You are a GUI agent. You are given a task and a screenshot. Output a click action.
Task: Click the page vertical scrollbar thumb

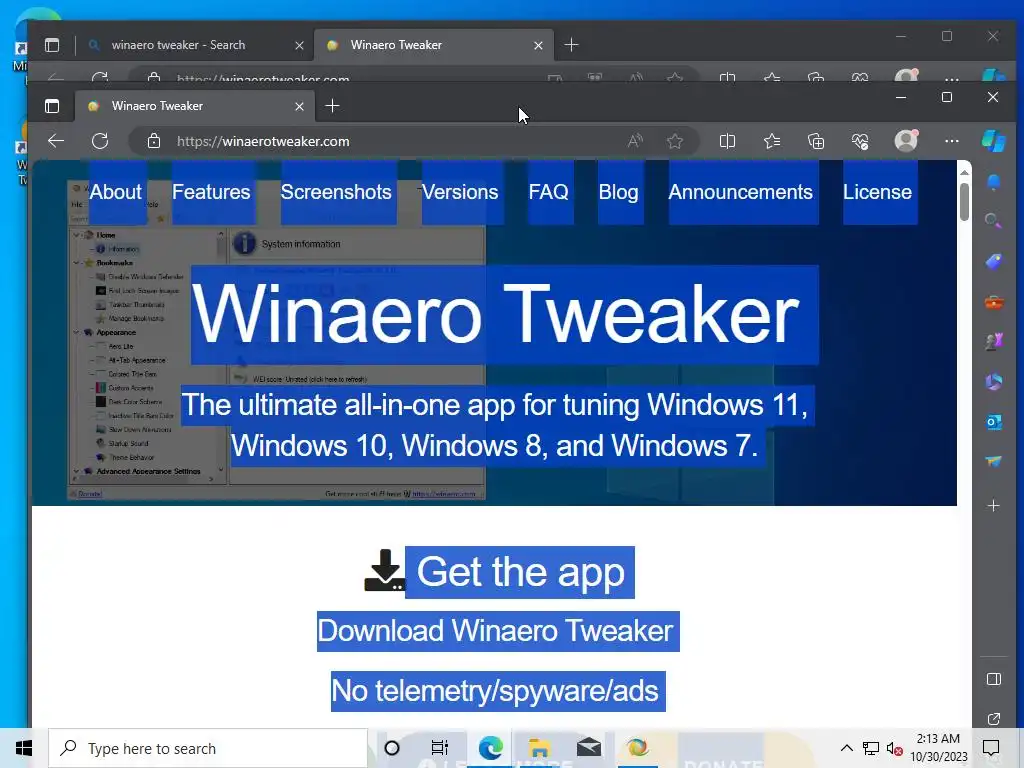coord(964,202)
